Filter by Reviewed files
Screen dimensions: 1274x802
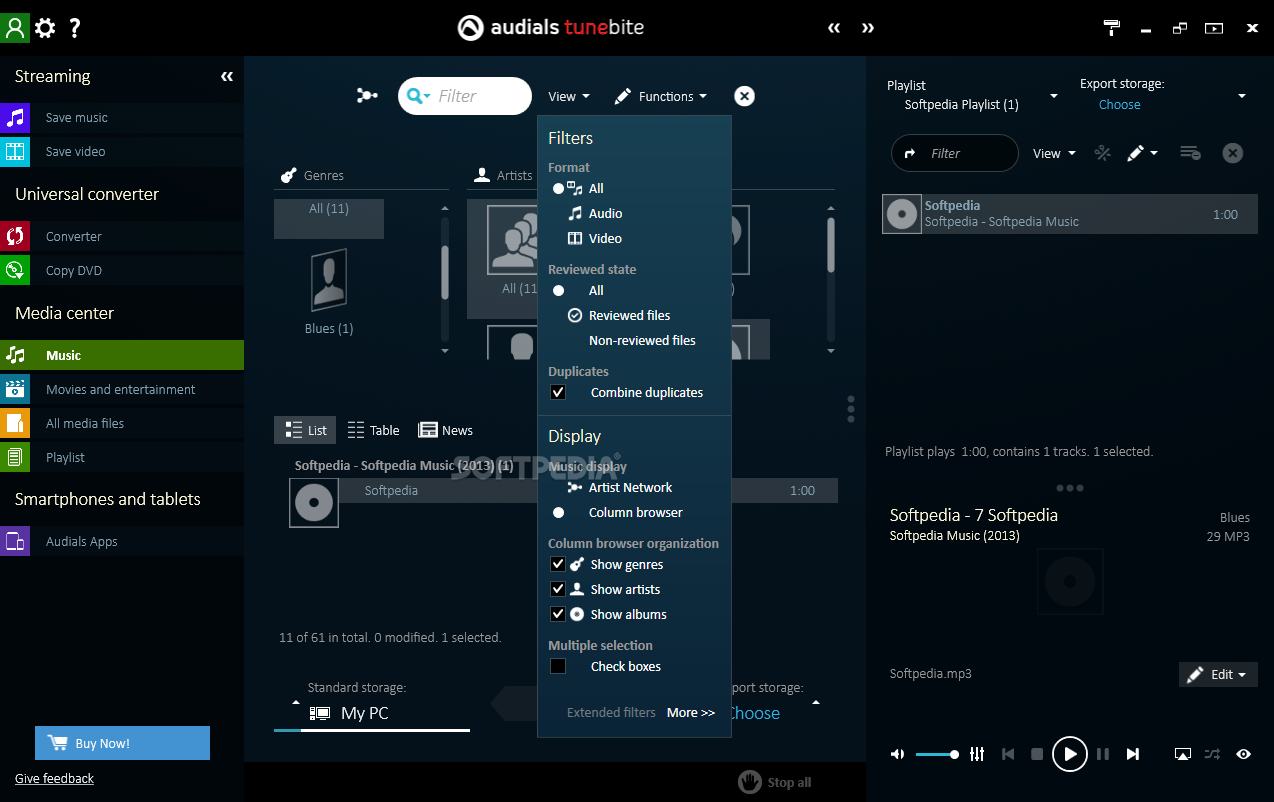coord(619,316)
